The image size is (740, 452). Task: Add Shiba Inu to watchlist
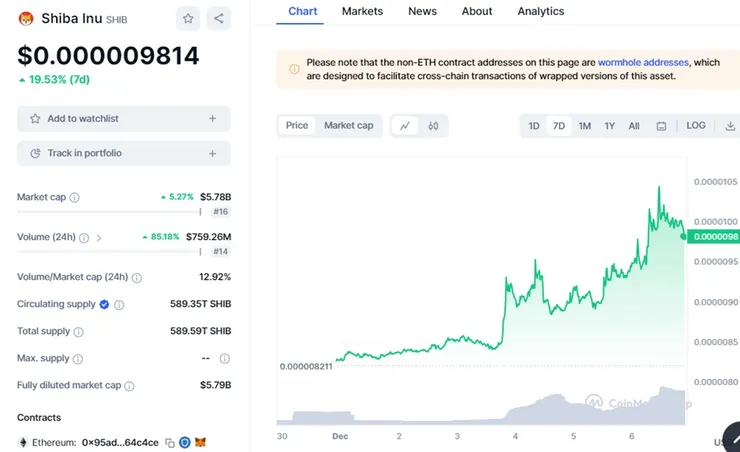click(124, 119)
